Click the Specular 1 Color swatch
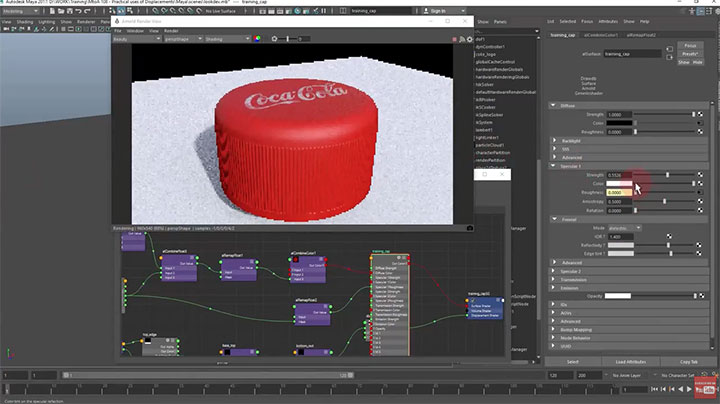The height and width of the screenshot is (404, 720). [619, 184]
